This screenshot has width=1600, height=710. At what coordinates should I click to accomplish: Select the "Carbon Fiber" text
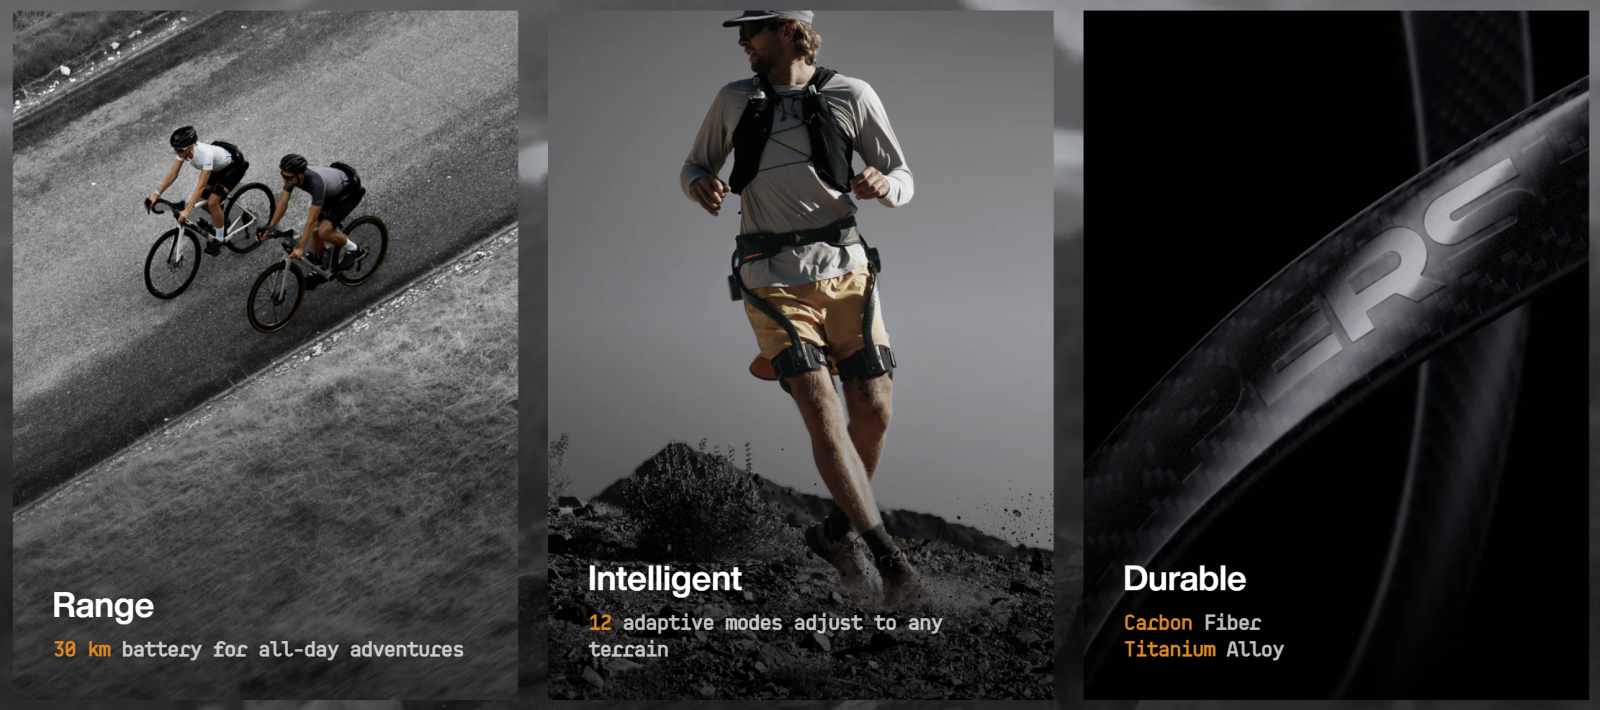coord(1192,623)
